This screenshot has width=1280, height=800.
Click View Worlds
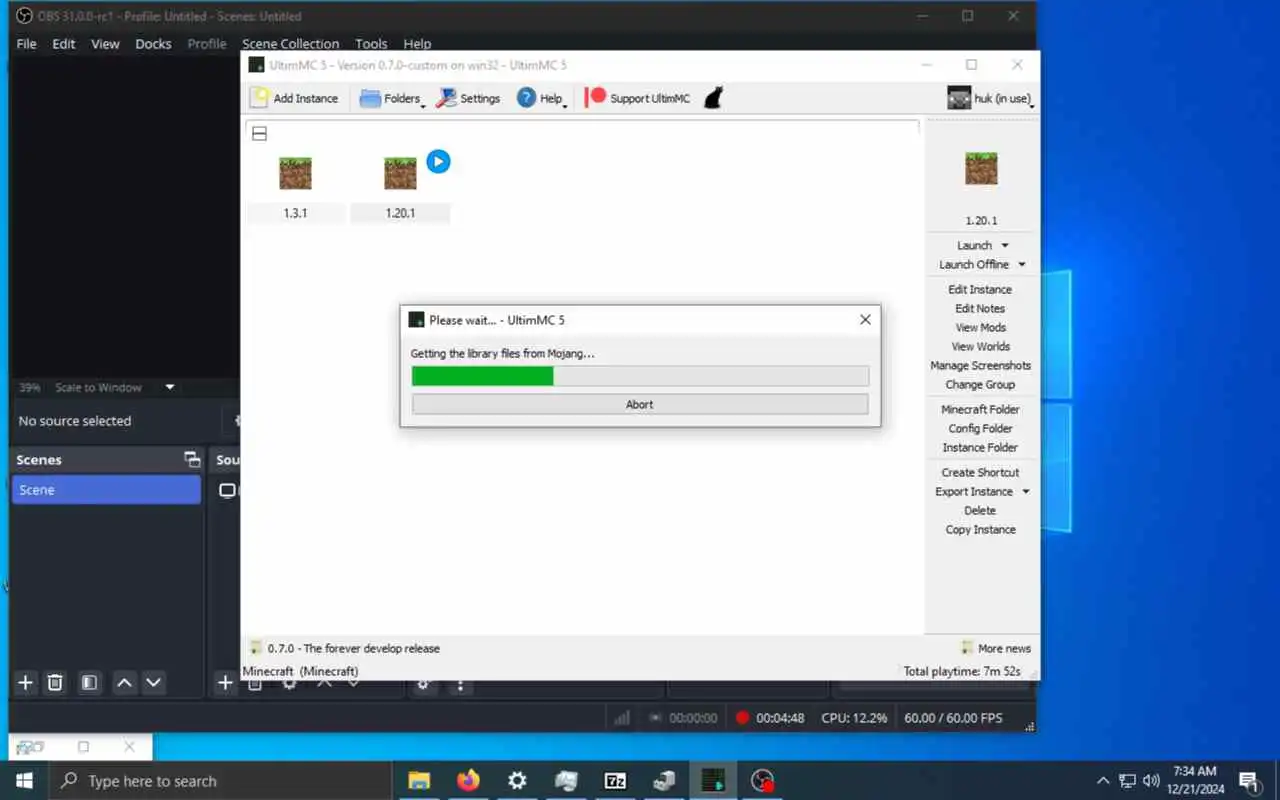coord(980,346)
